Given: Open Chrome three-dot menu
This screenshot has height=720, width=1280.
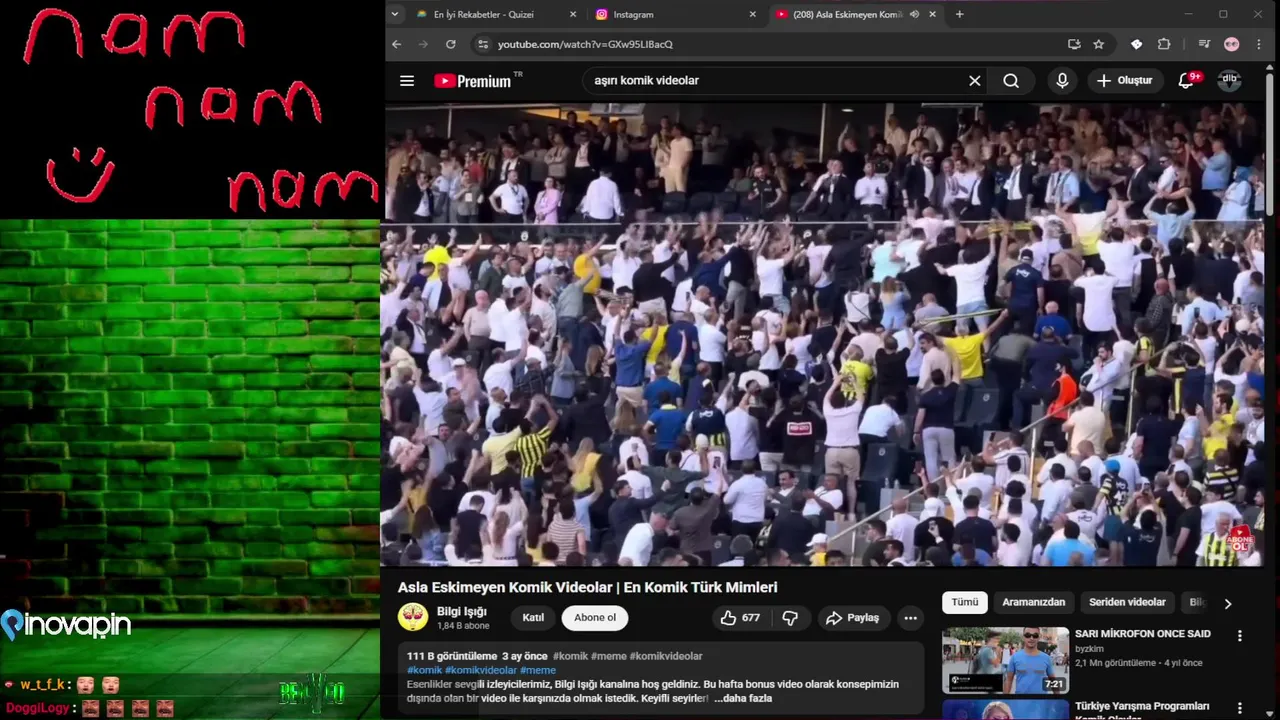Looking at the screenshot, I should click(1259, 44).
